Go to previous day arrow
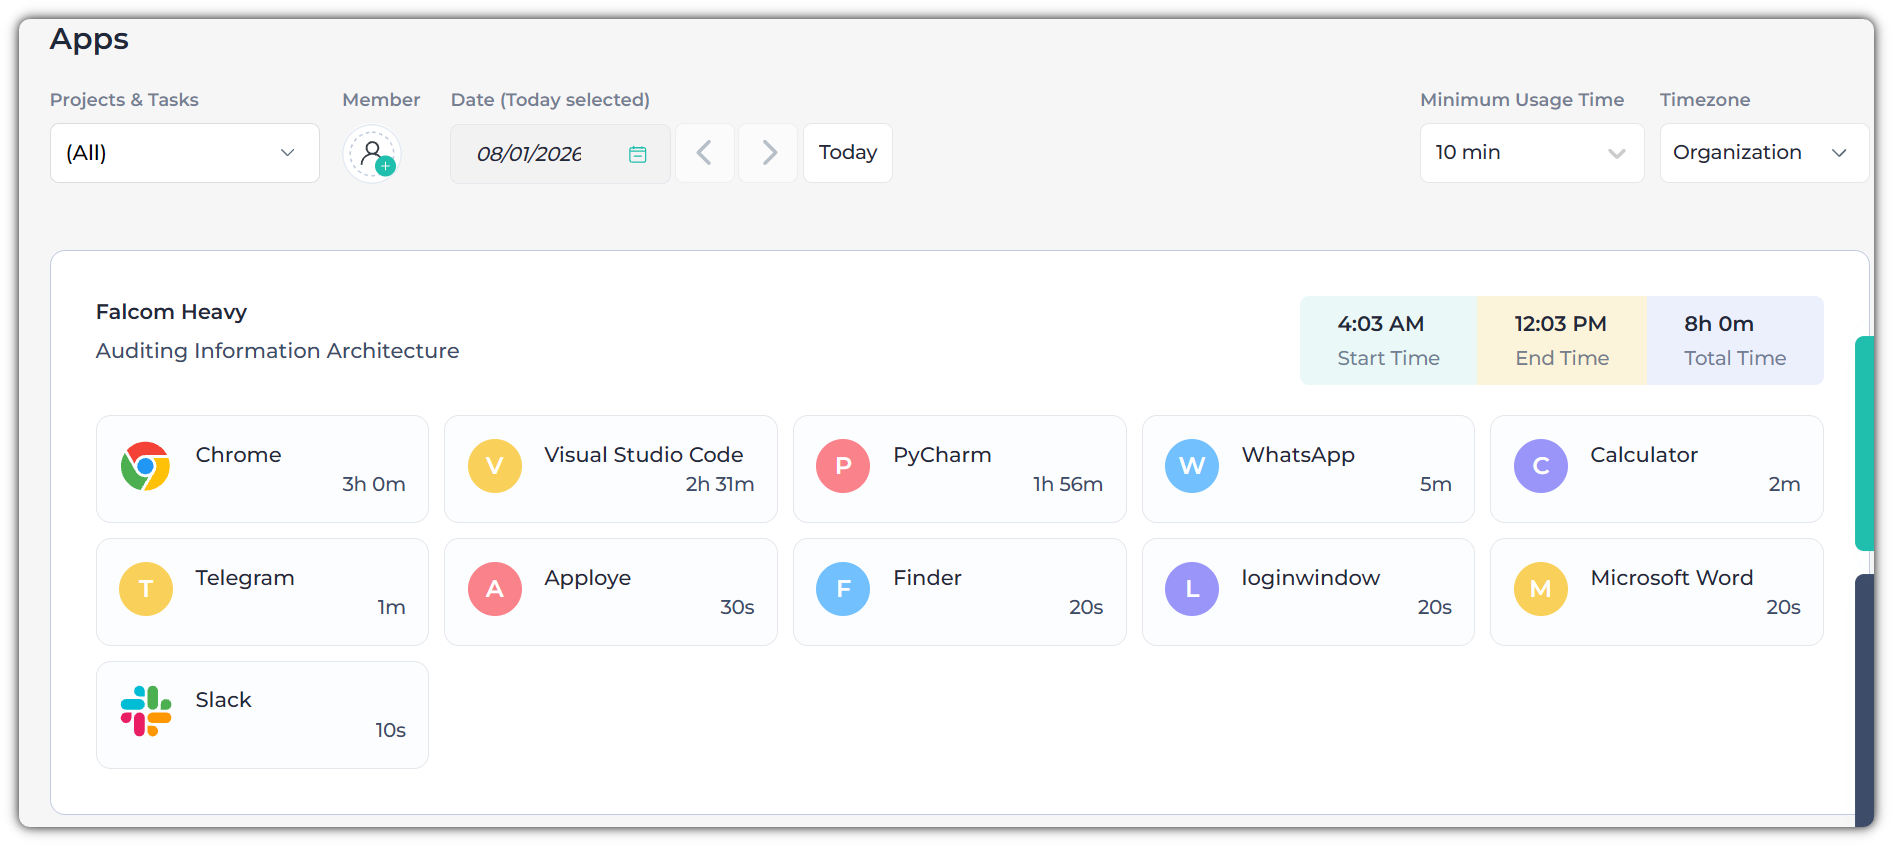The width and height of the screenshot is (1893, 846). [704, 153]
